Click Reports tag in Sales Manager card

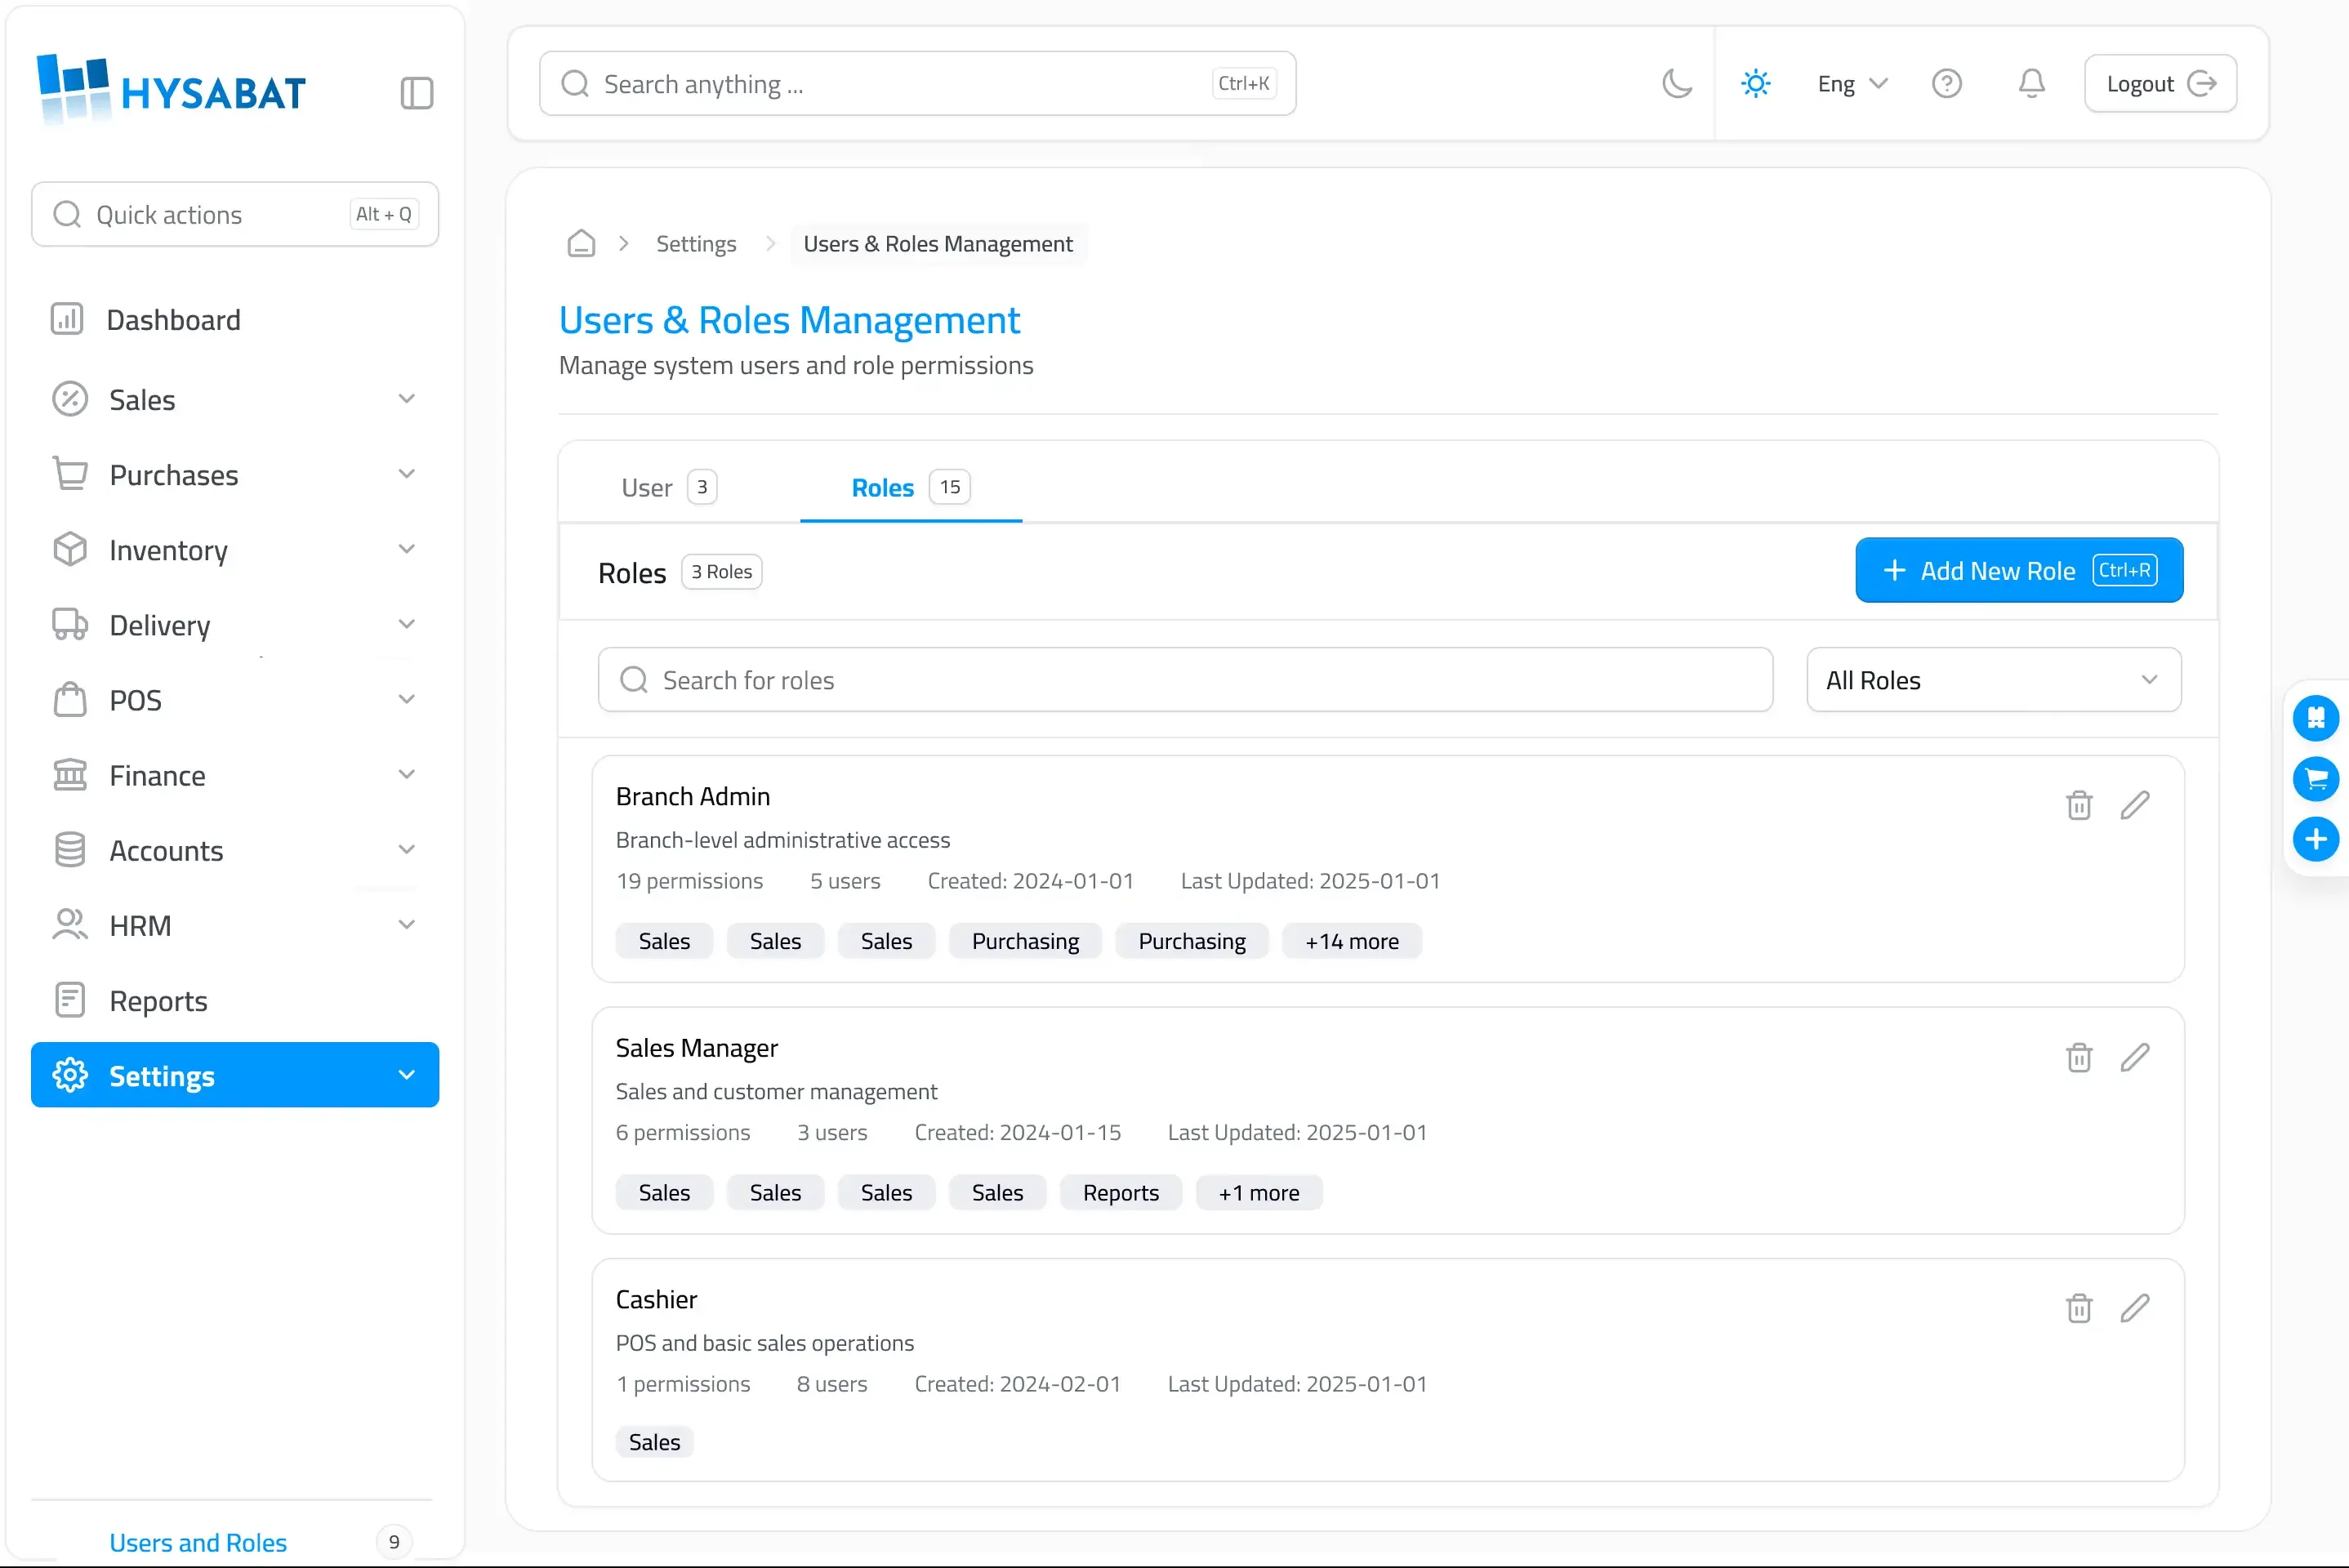point(1121,1193)
